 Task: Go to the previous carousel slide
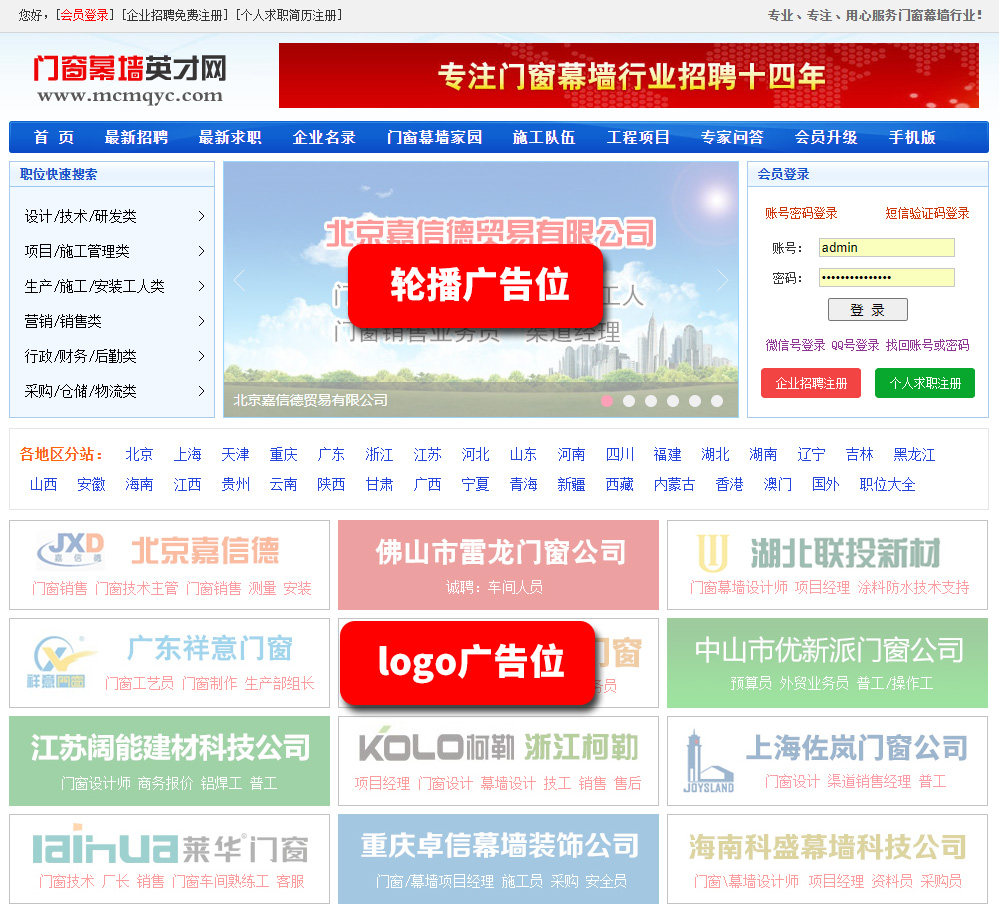click(239, 281)
